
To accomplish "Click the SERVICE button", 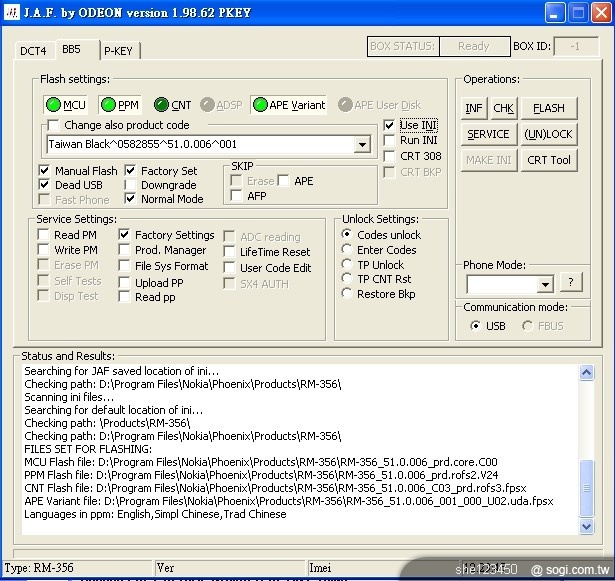I will (x=489, y=134).
